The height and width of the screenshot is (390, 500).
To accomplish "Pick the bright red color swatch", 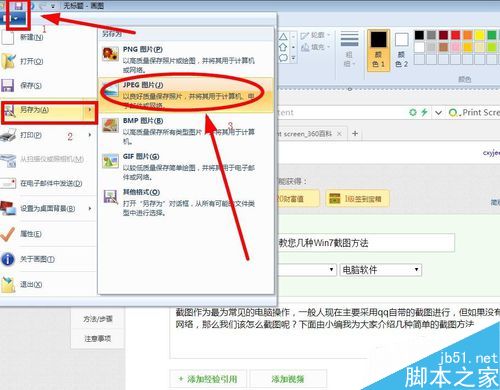I will (x=456, y=35).
